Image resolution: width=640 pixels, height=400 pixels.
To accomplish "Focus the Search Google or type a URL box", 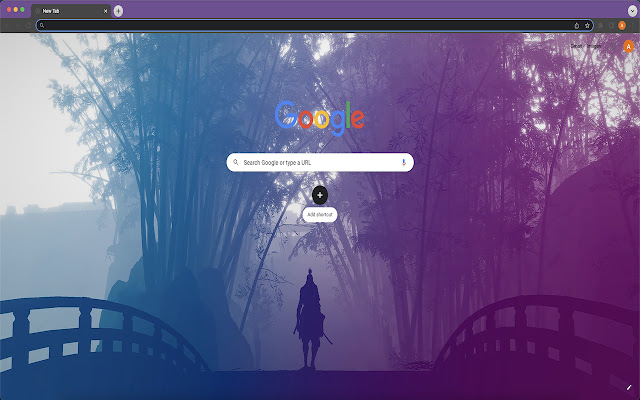I will (320, 162).
